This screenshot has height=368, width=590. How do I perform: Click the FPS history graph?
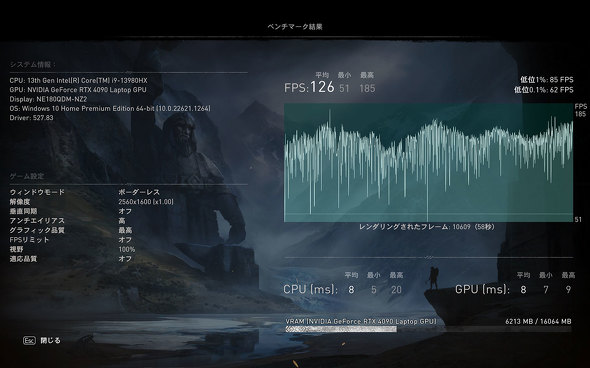pos(429,163)
